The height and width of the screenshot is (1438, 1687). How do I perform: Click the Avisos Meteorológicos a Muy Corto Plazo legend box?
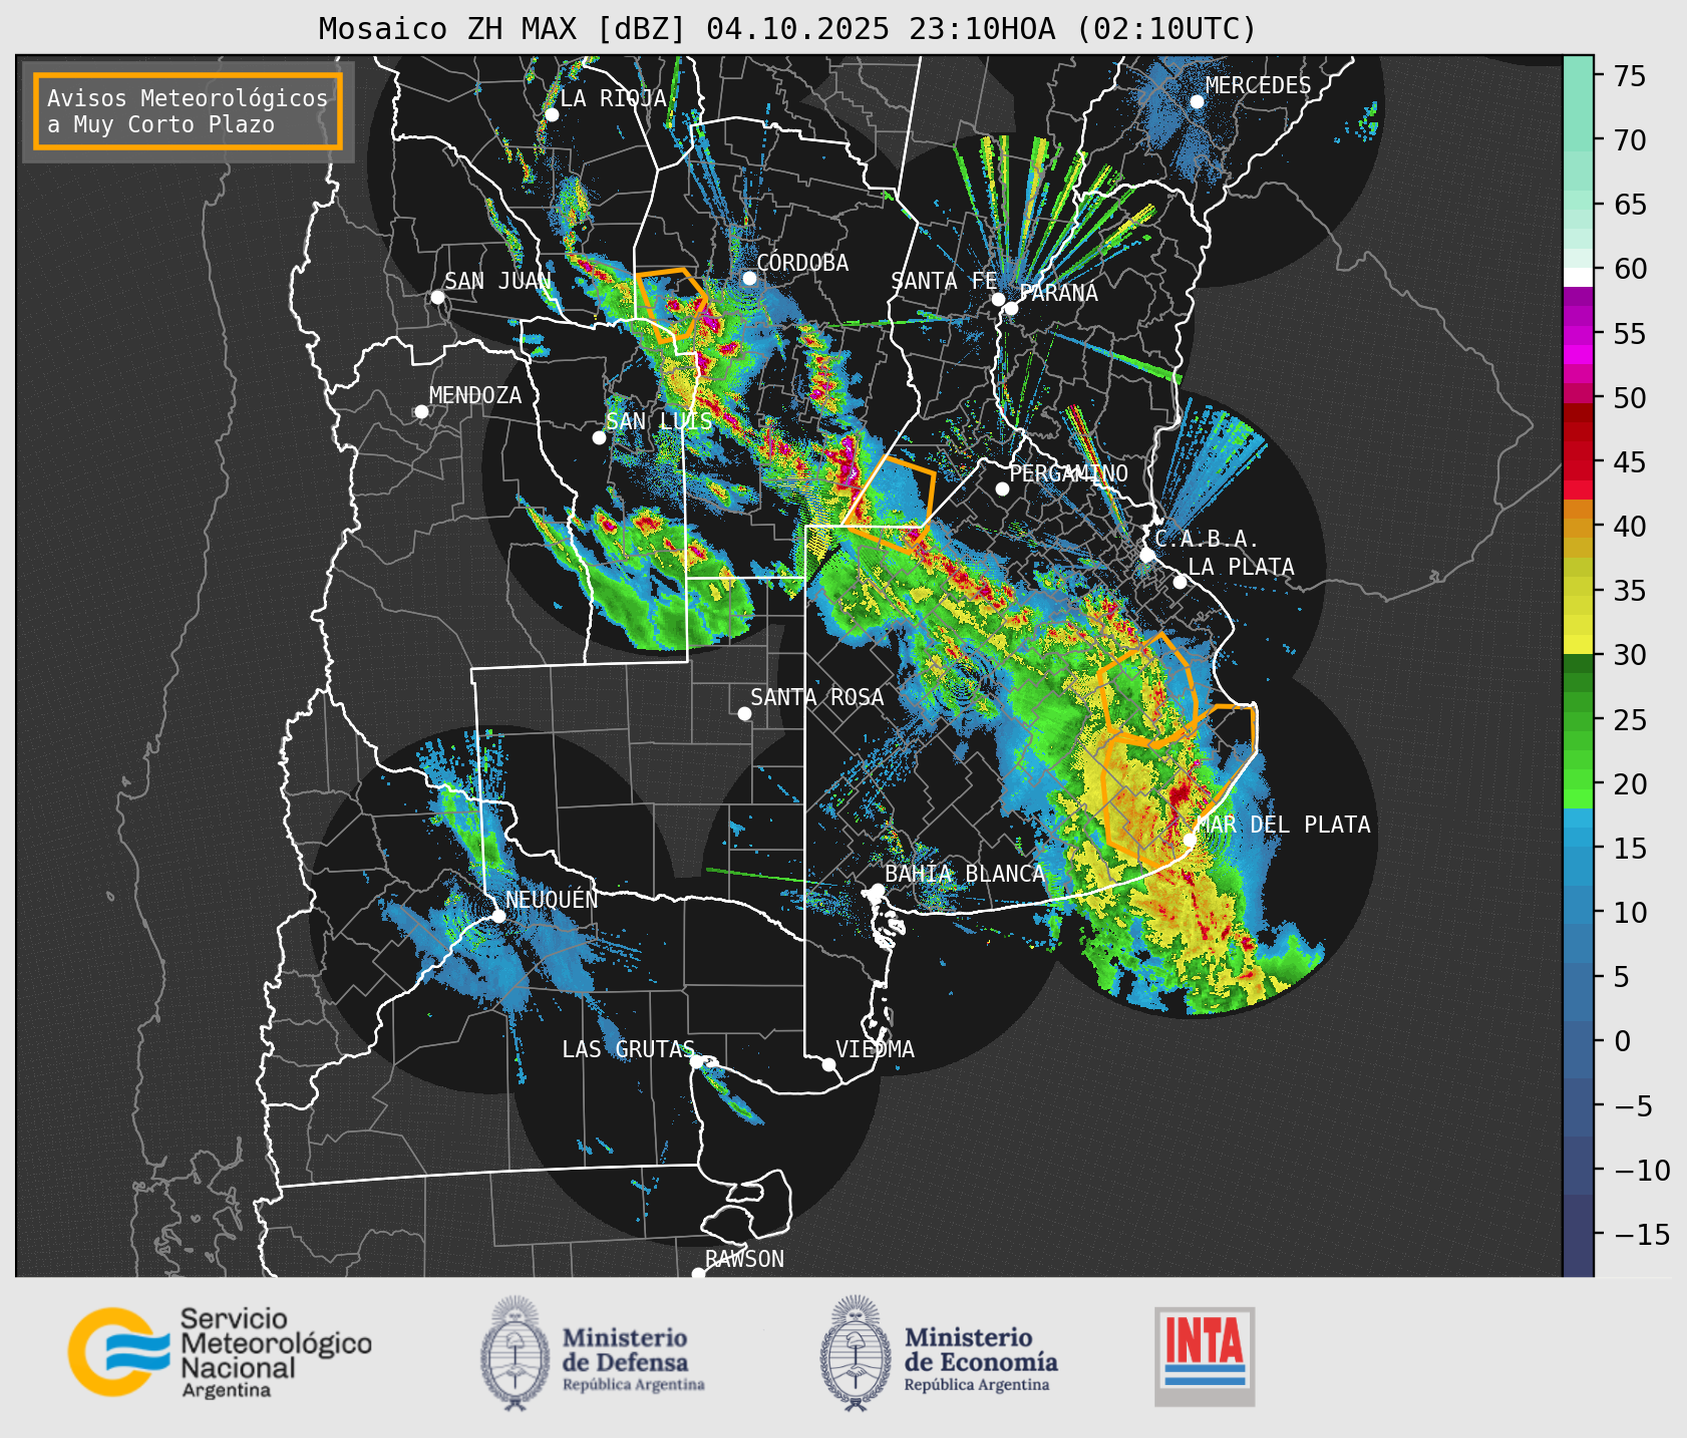point(188,111)
